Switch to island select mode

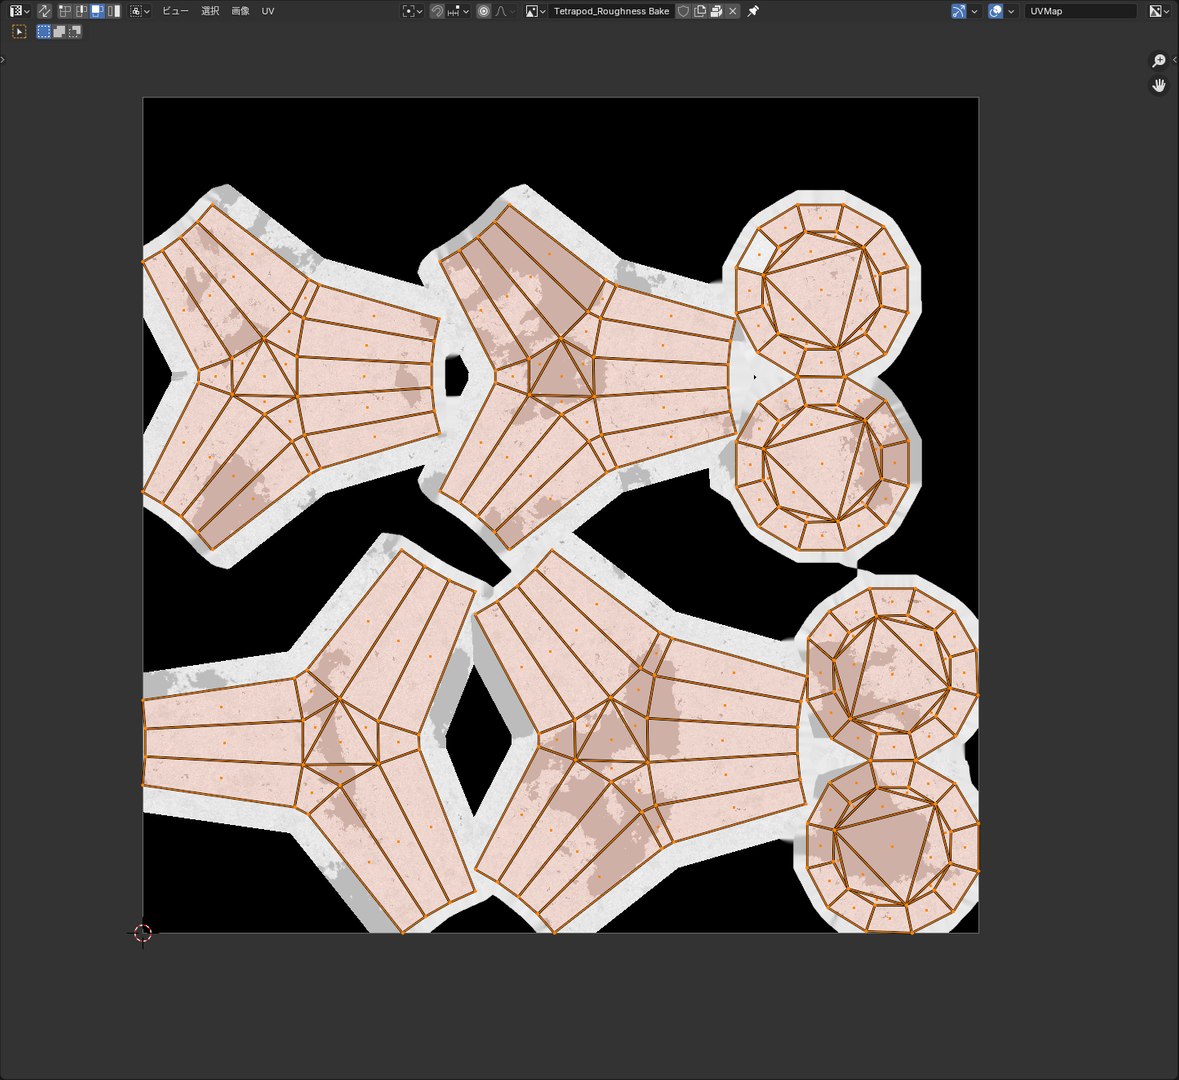coord(114,11)
